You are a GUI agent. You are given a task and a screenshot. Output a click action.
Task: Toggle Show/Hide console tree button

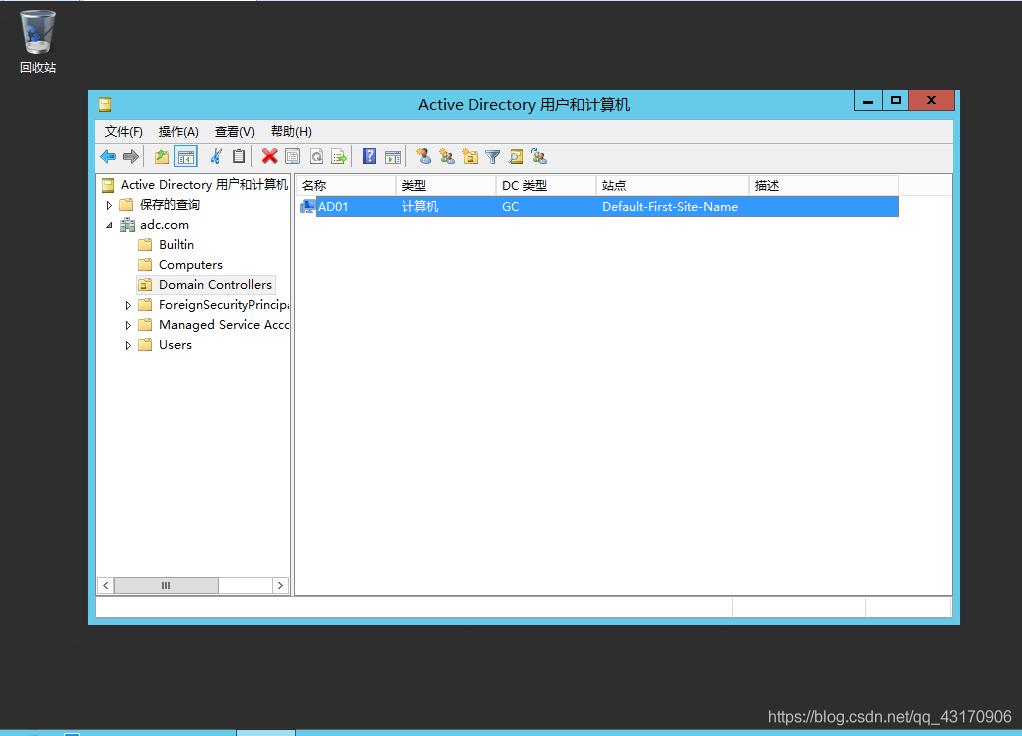click(185, 157)
